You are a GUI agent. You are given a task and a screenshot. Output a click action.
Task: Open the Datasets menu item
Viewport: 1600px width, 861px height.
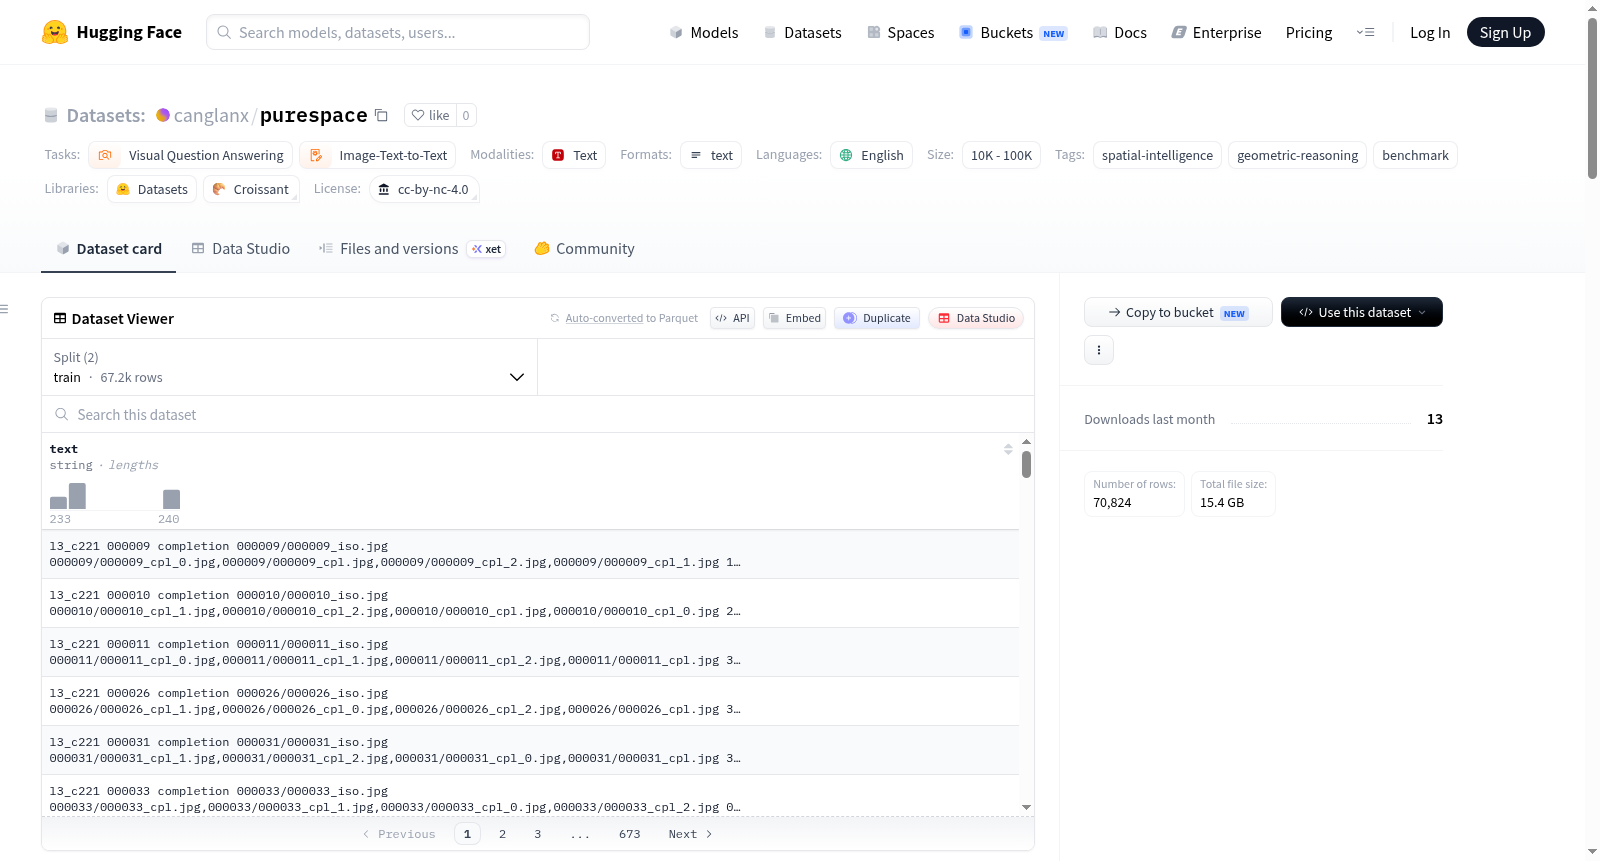click(802, 32)
